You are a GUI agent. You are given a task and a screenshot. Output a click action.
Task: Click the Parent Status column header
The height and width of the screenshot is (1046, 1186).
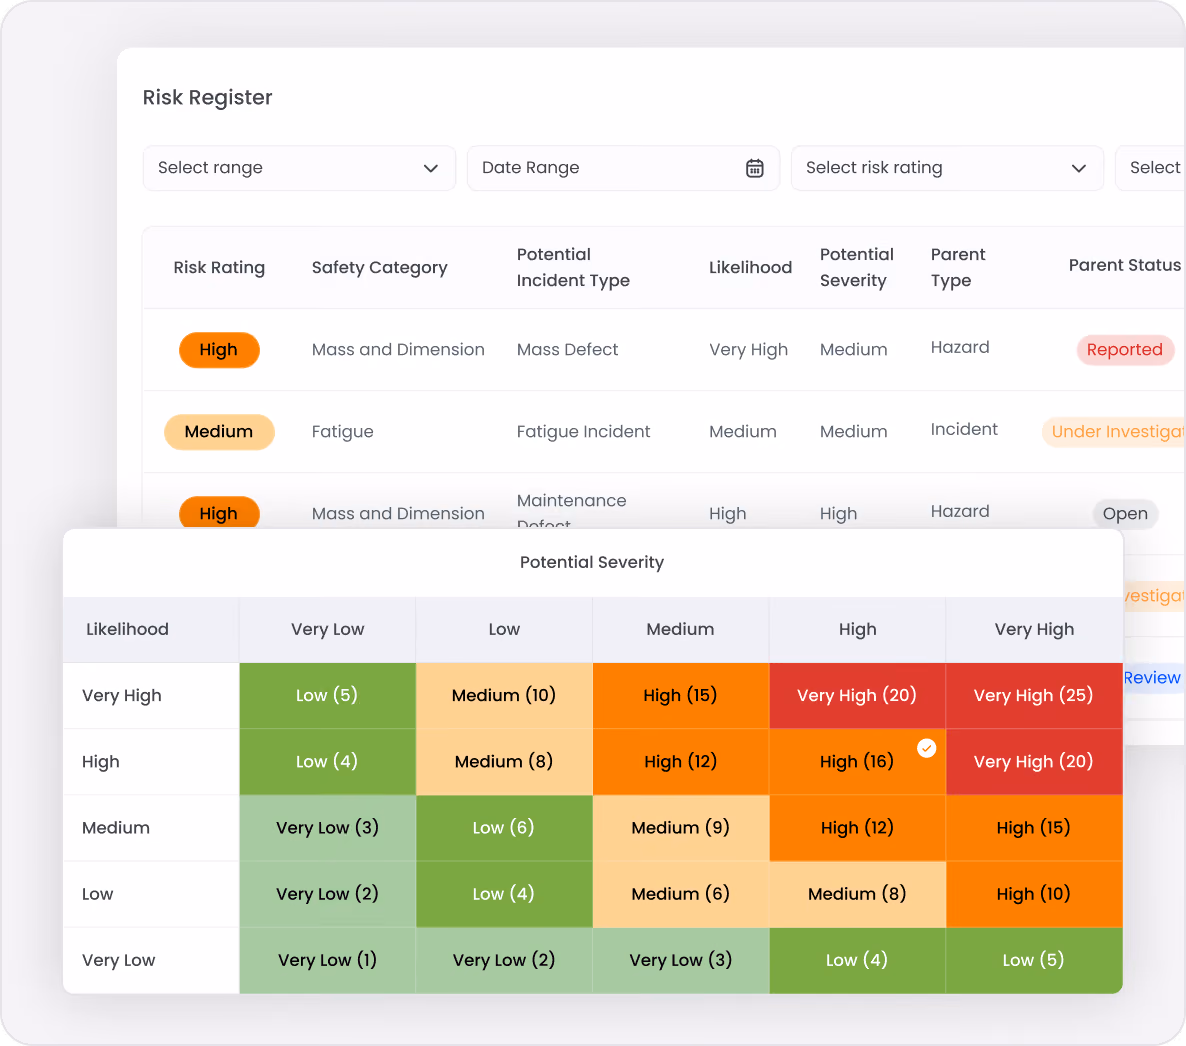[1124, 265]
